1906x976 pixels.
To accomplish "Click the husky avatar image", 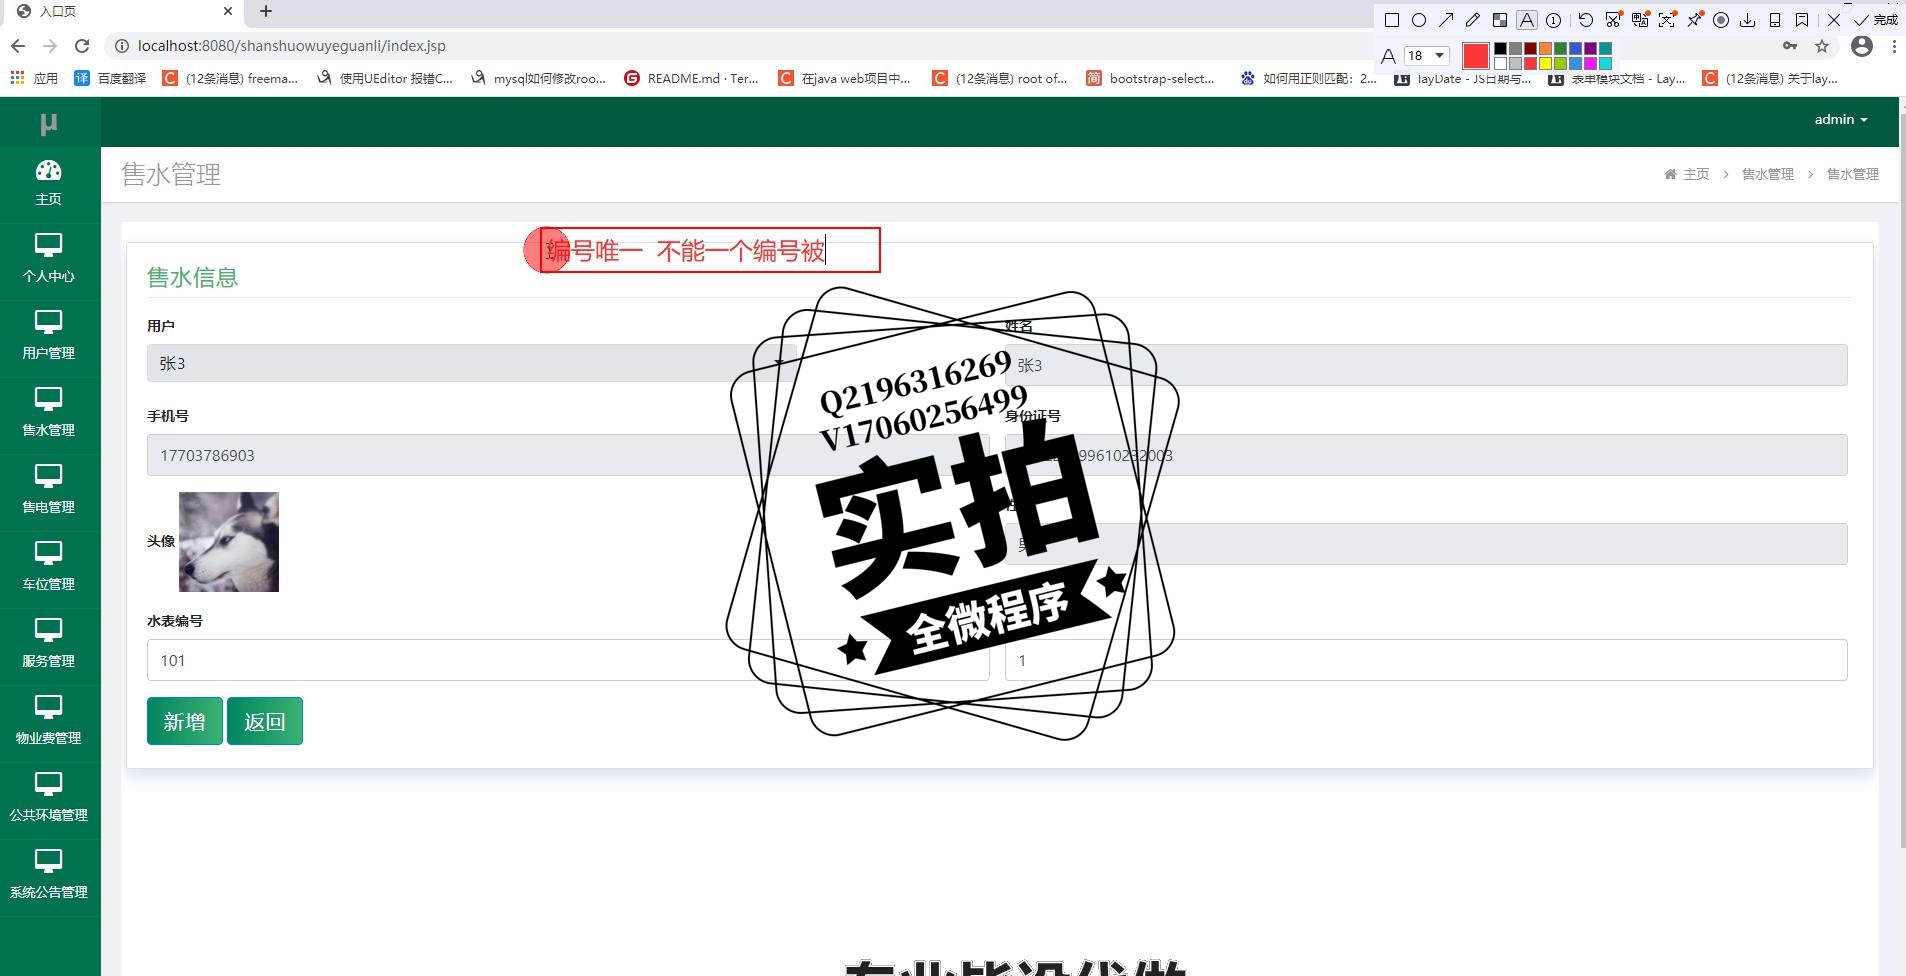I will 229,542.
